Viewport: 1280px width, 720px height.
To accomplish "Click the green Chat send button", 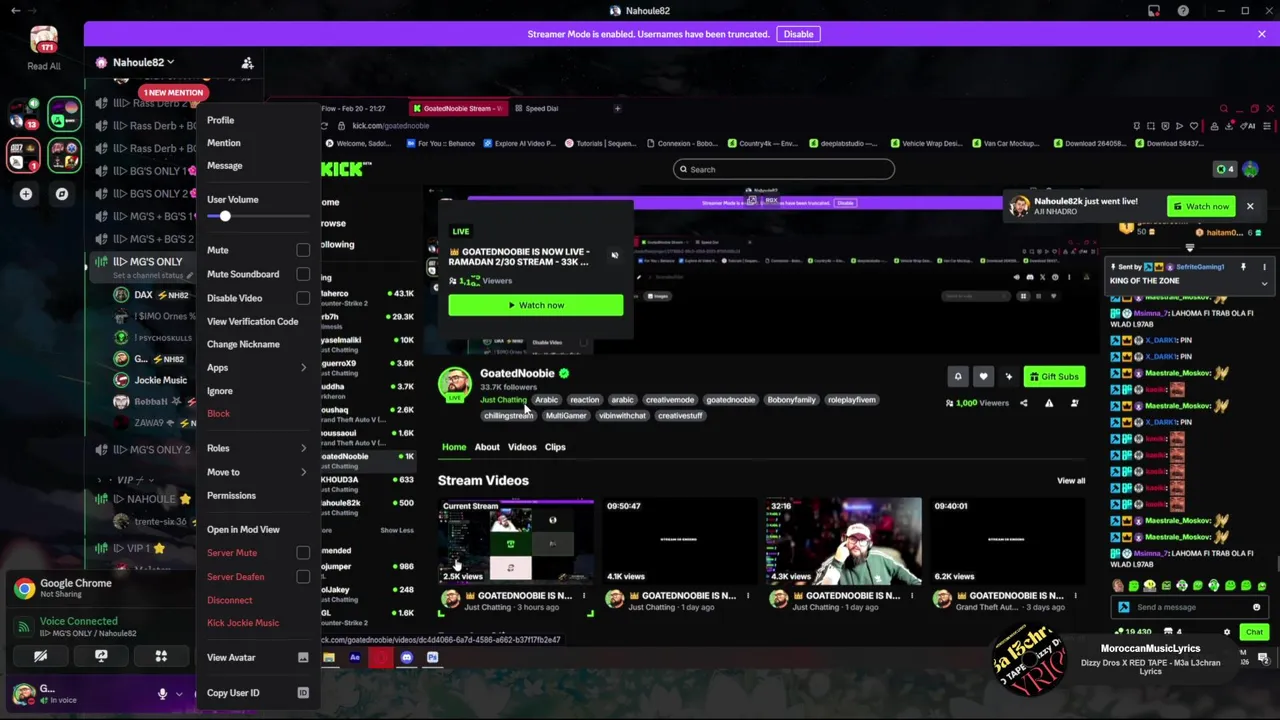I will (x=1254, y=632).
